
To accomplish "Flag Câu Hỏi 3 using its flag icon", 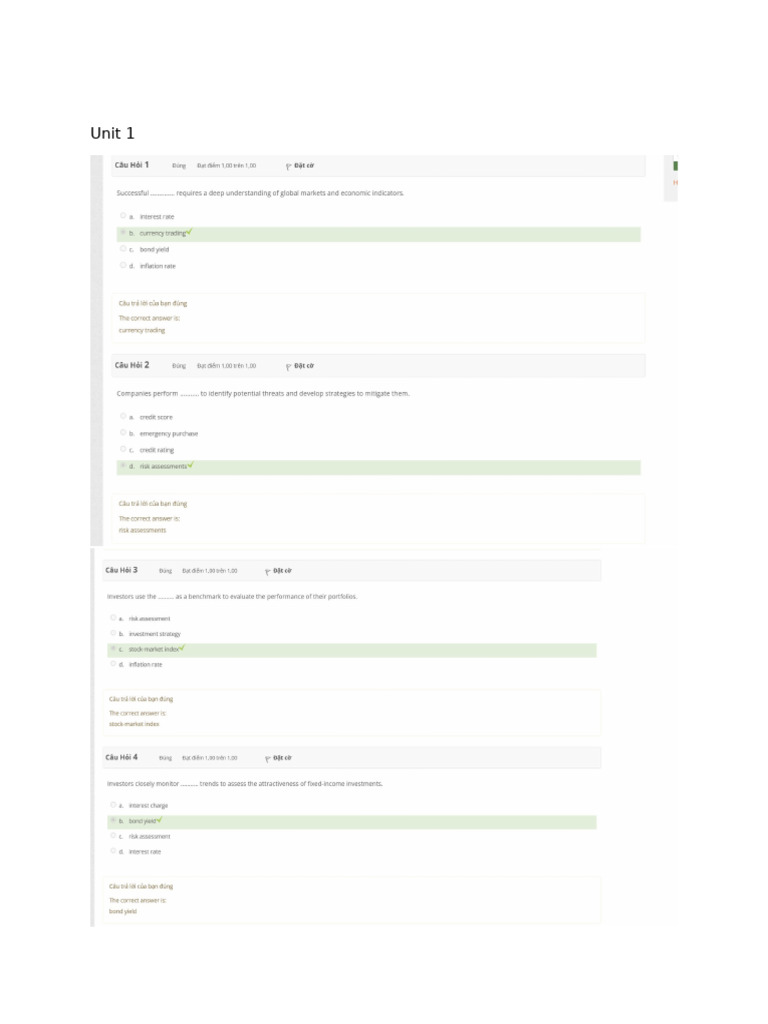I will click(268, 572).
